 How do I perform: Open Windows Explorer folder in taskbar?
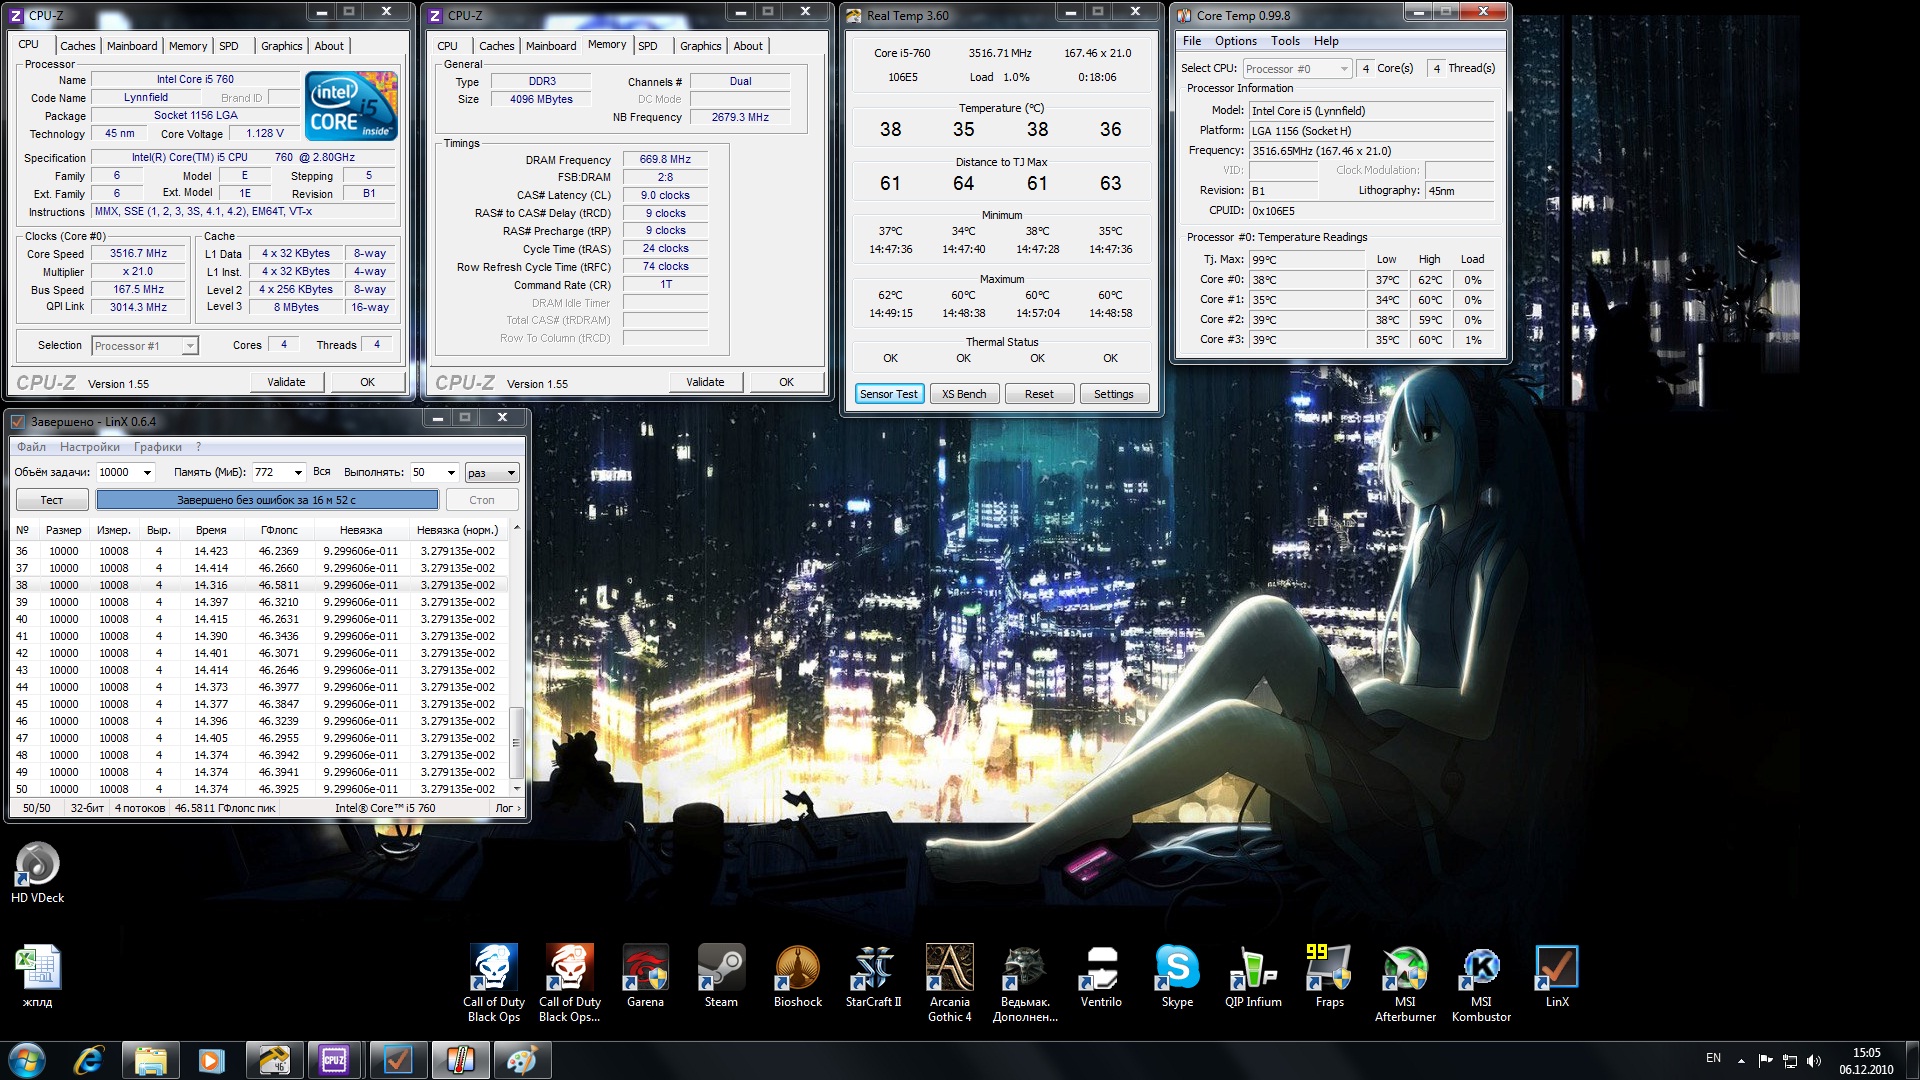coord(150,1060)
